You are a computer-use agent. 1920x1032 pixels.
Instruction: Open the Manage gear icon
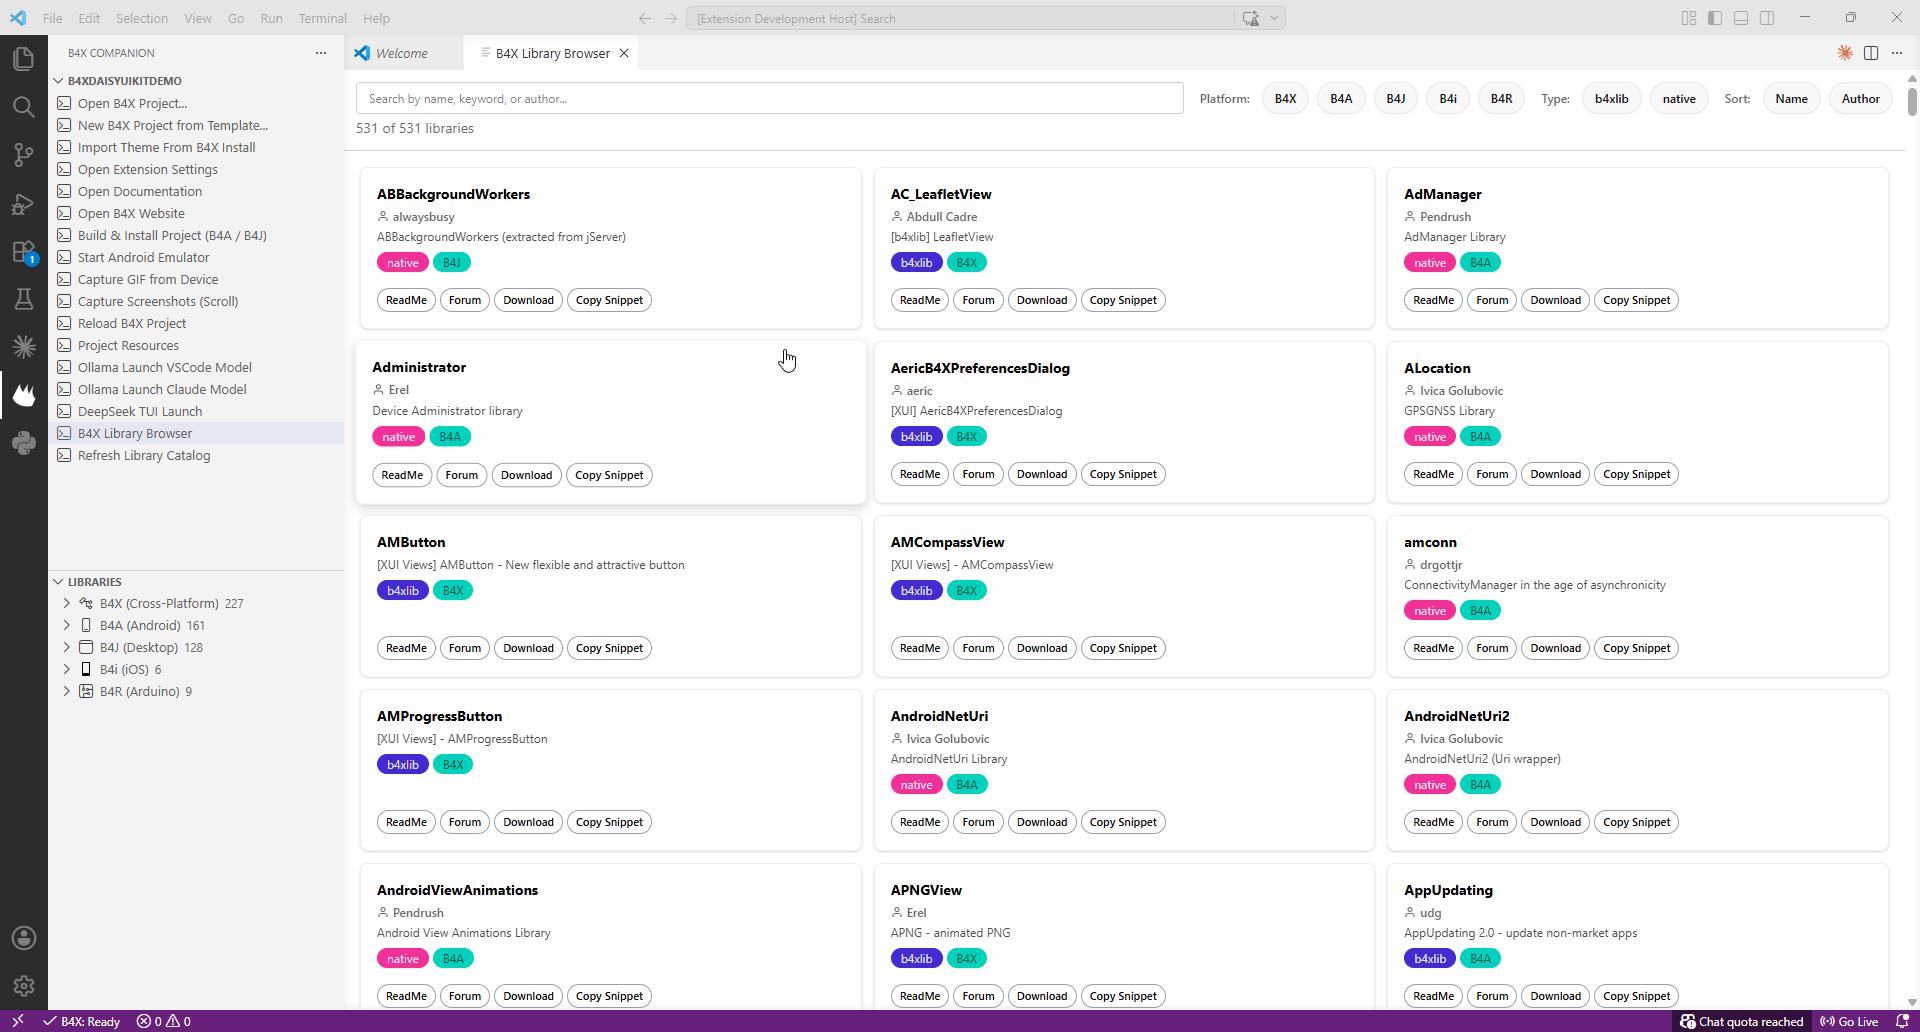click(24, 986)
